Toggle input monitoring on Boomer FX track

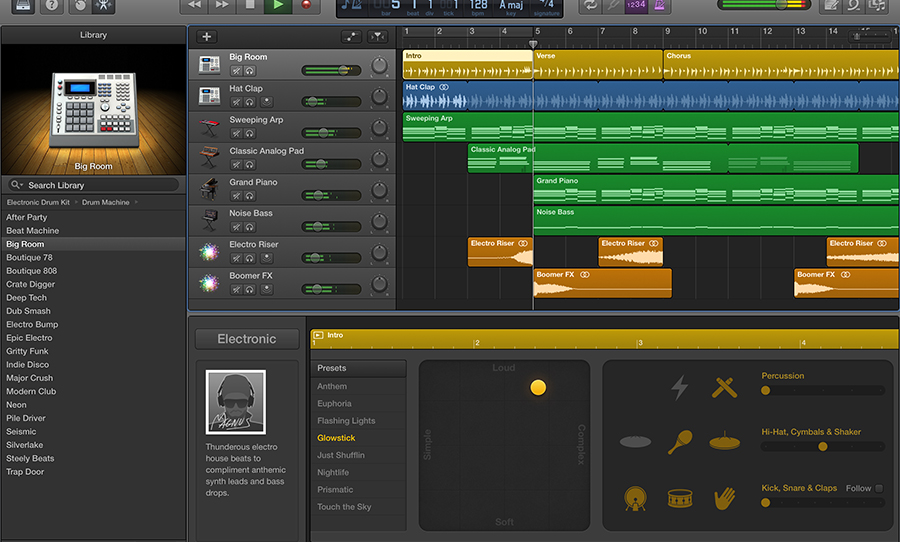(266, 289)
